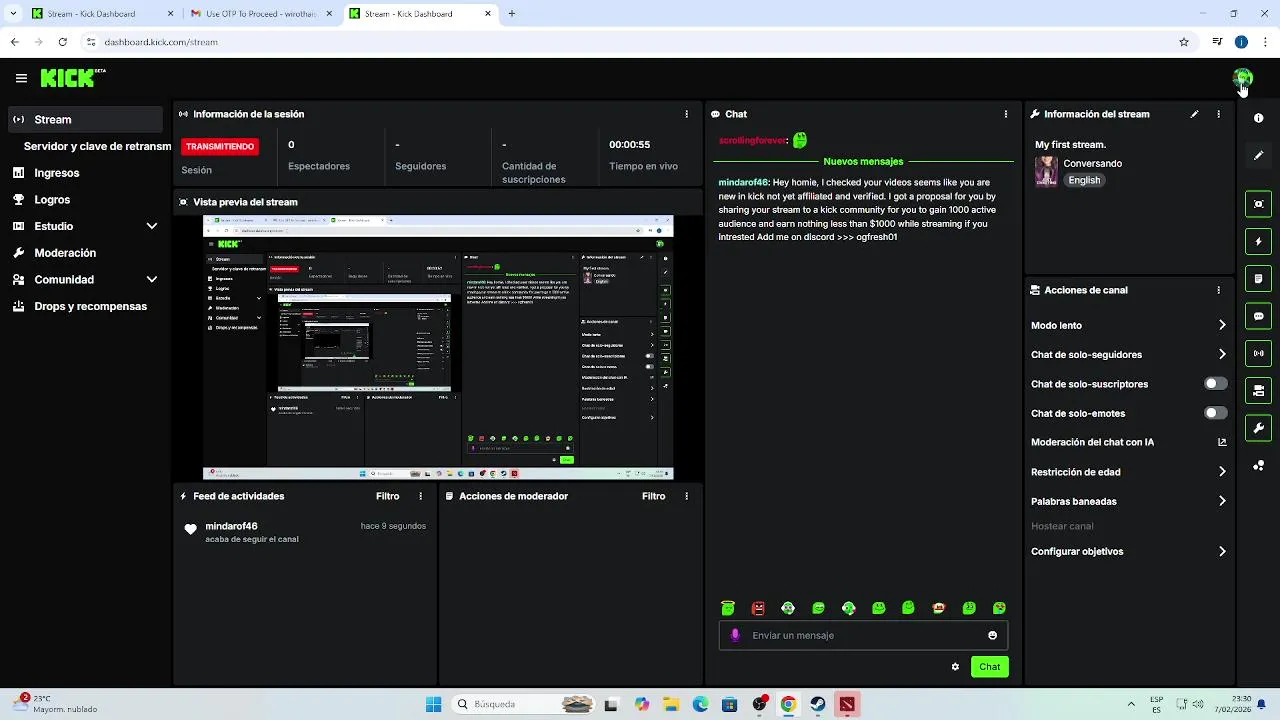Expand the Estudio sidebar section

(x=152, y=226)
